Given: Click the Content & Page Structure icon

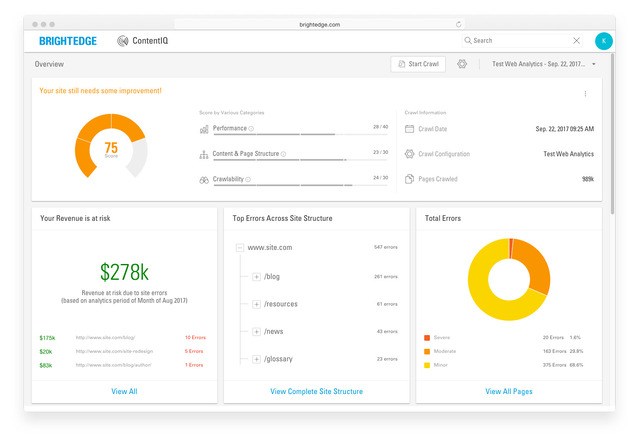Looking at the screenshot, I should point(204,155).
